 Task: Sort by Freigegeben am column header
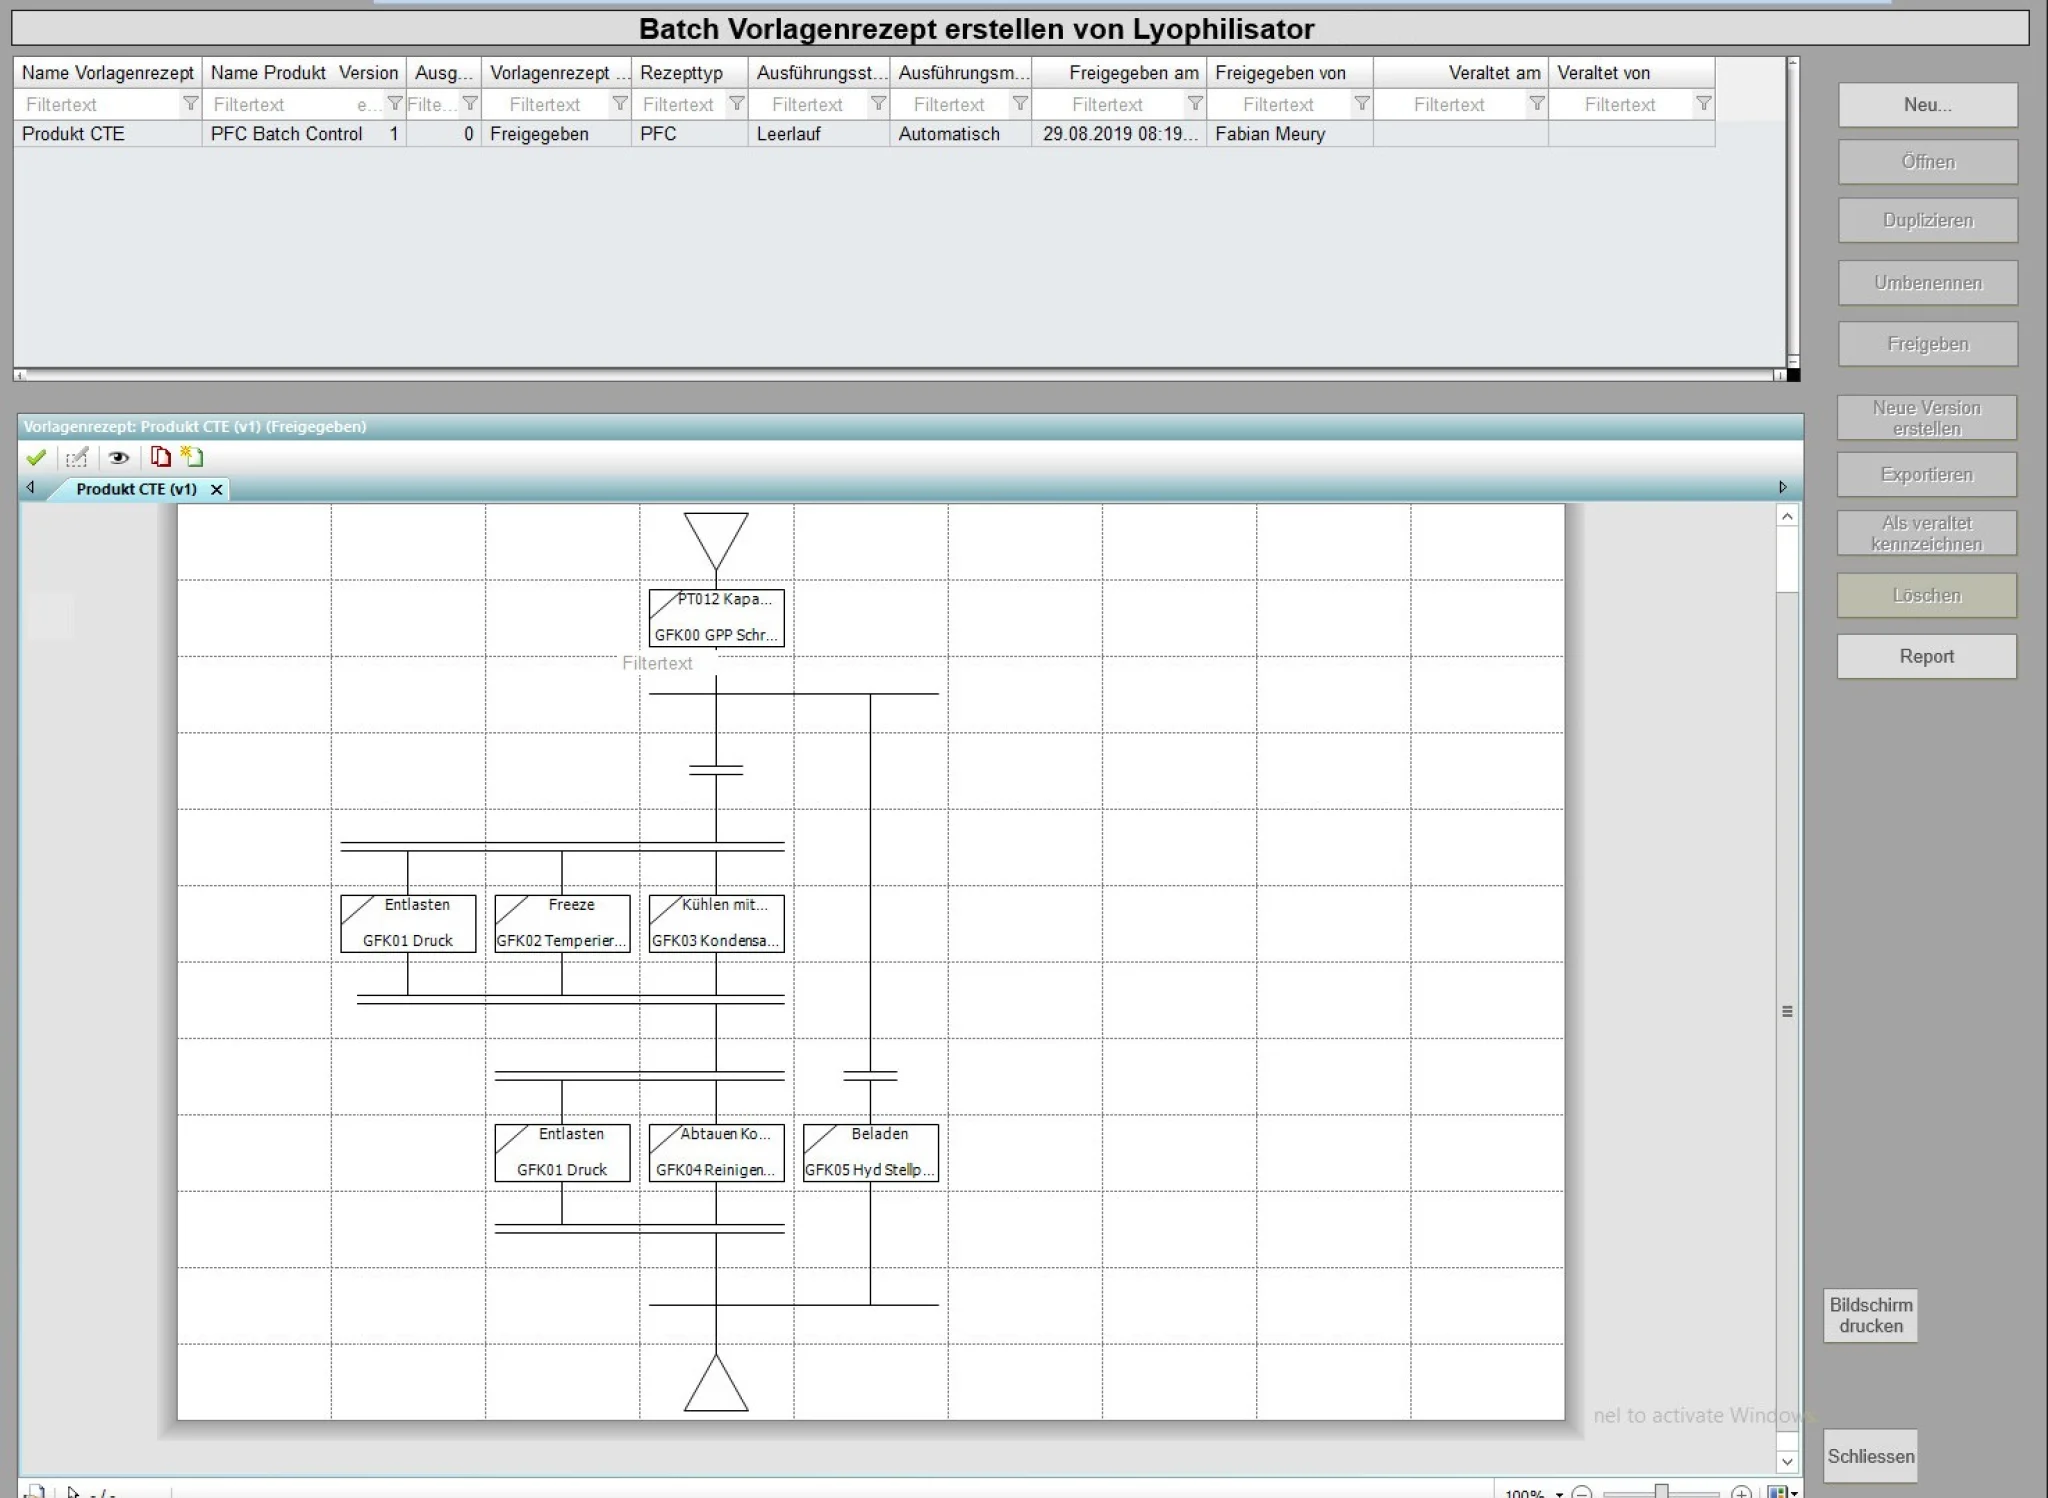[x=1120, y=73]
